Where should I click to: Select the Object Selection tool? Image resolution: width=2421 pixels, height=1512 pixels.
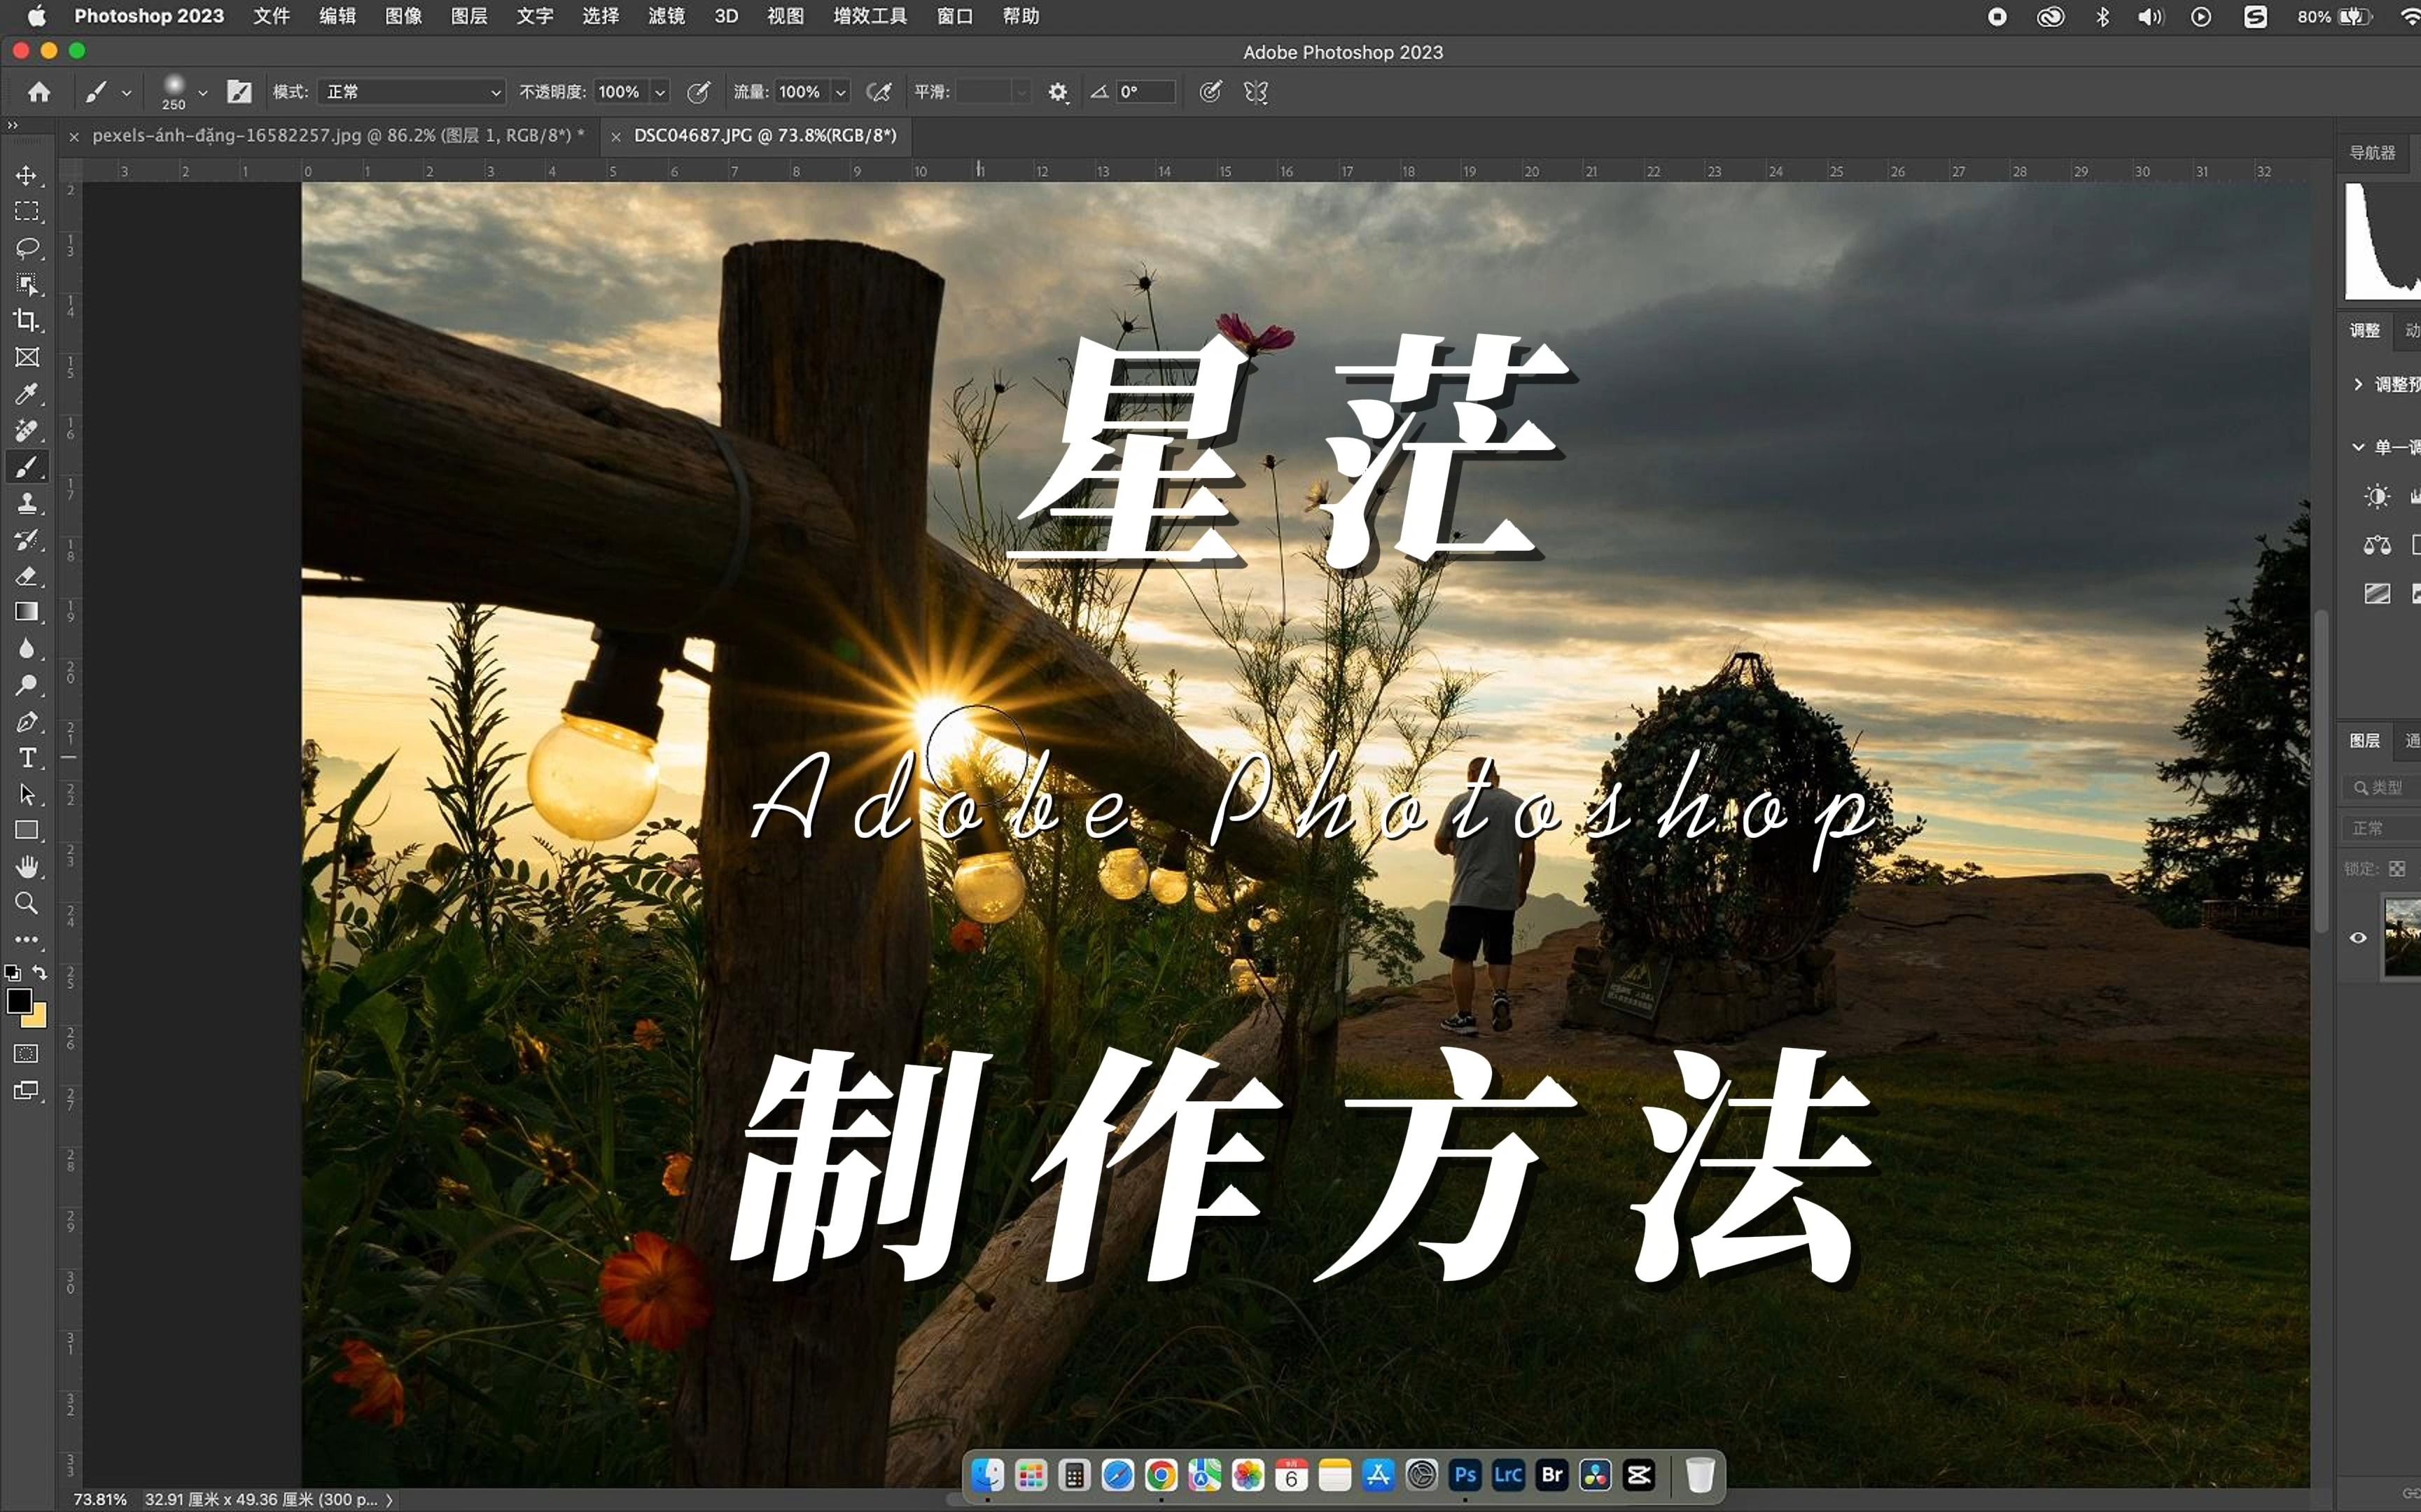click(x=27, y=284)
